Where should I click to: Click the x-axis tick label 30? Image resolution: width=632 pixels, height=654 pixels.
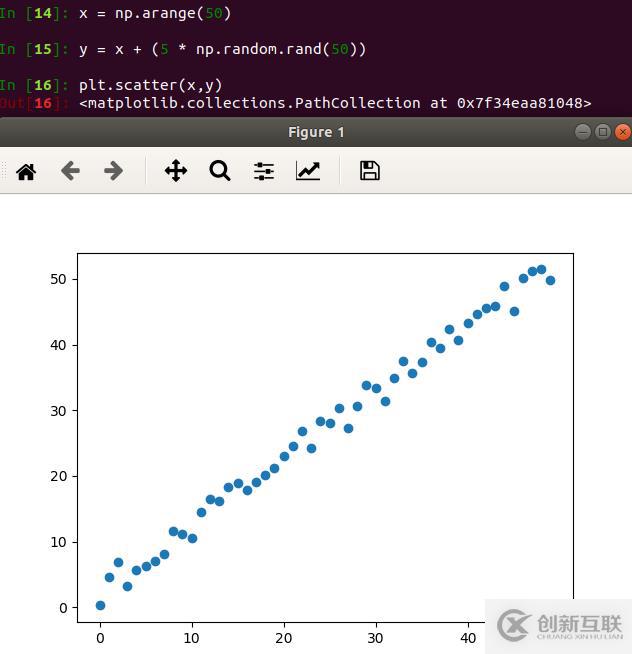click(x=375, y=638)
